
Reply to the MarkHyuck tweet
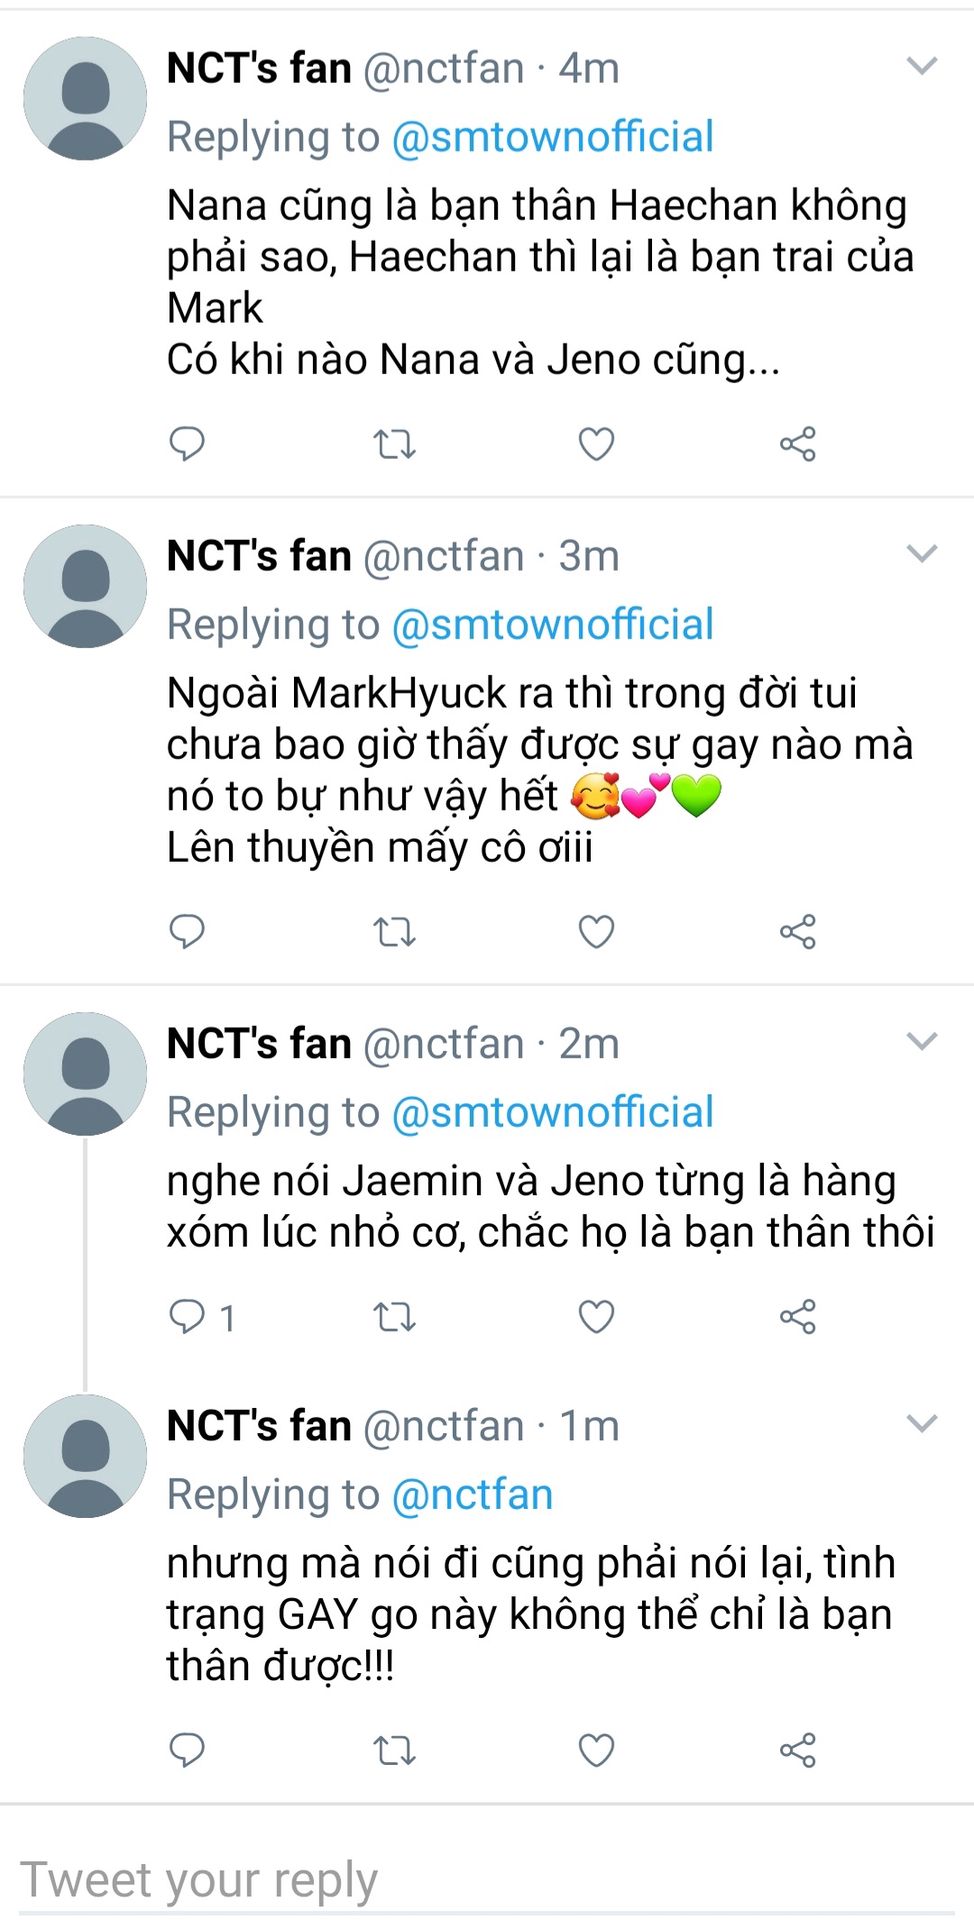coord(187,931)
